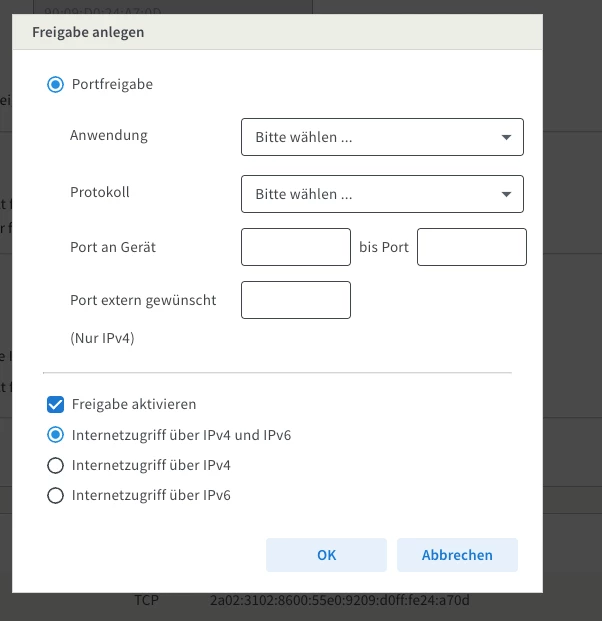Select Internetzugriff über IPv4 und IPv6
This screenshot has height=621, width=602.
pyautogui.click(x=56, y=435)
